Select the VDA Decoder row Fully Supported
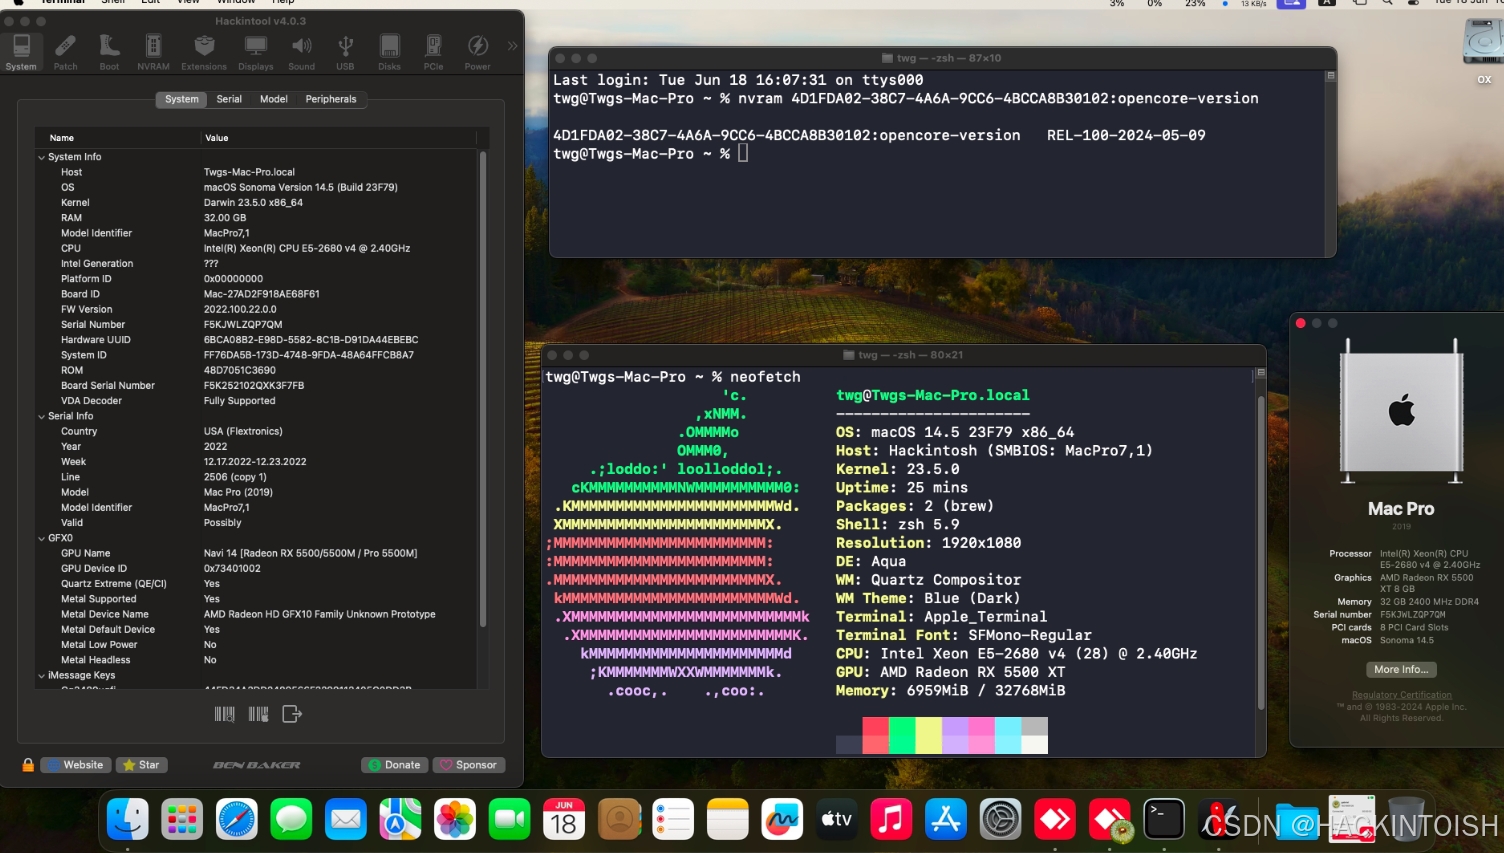The height and width of the screenshot is (853, 1504). tap(257, 401)
